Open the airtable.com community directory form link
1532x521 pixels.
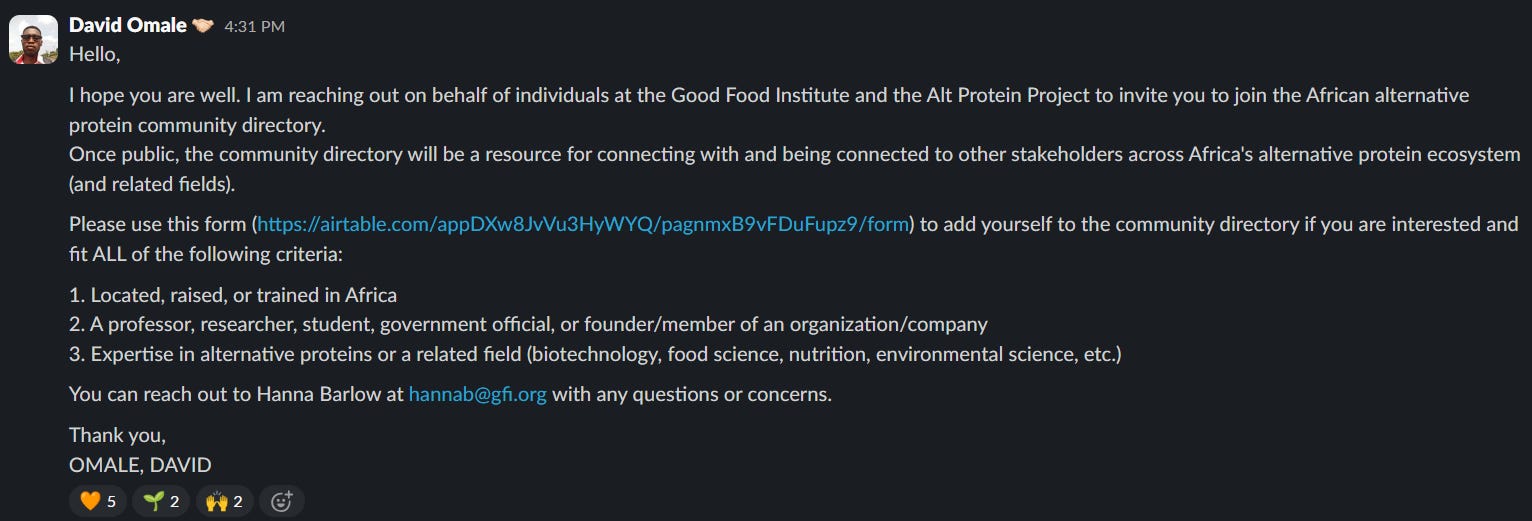click(583, 224)
